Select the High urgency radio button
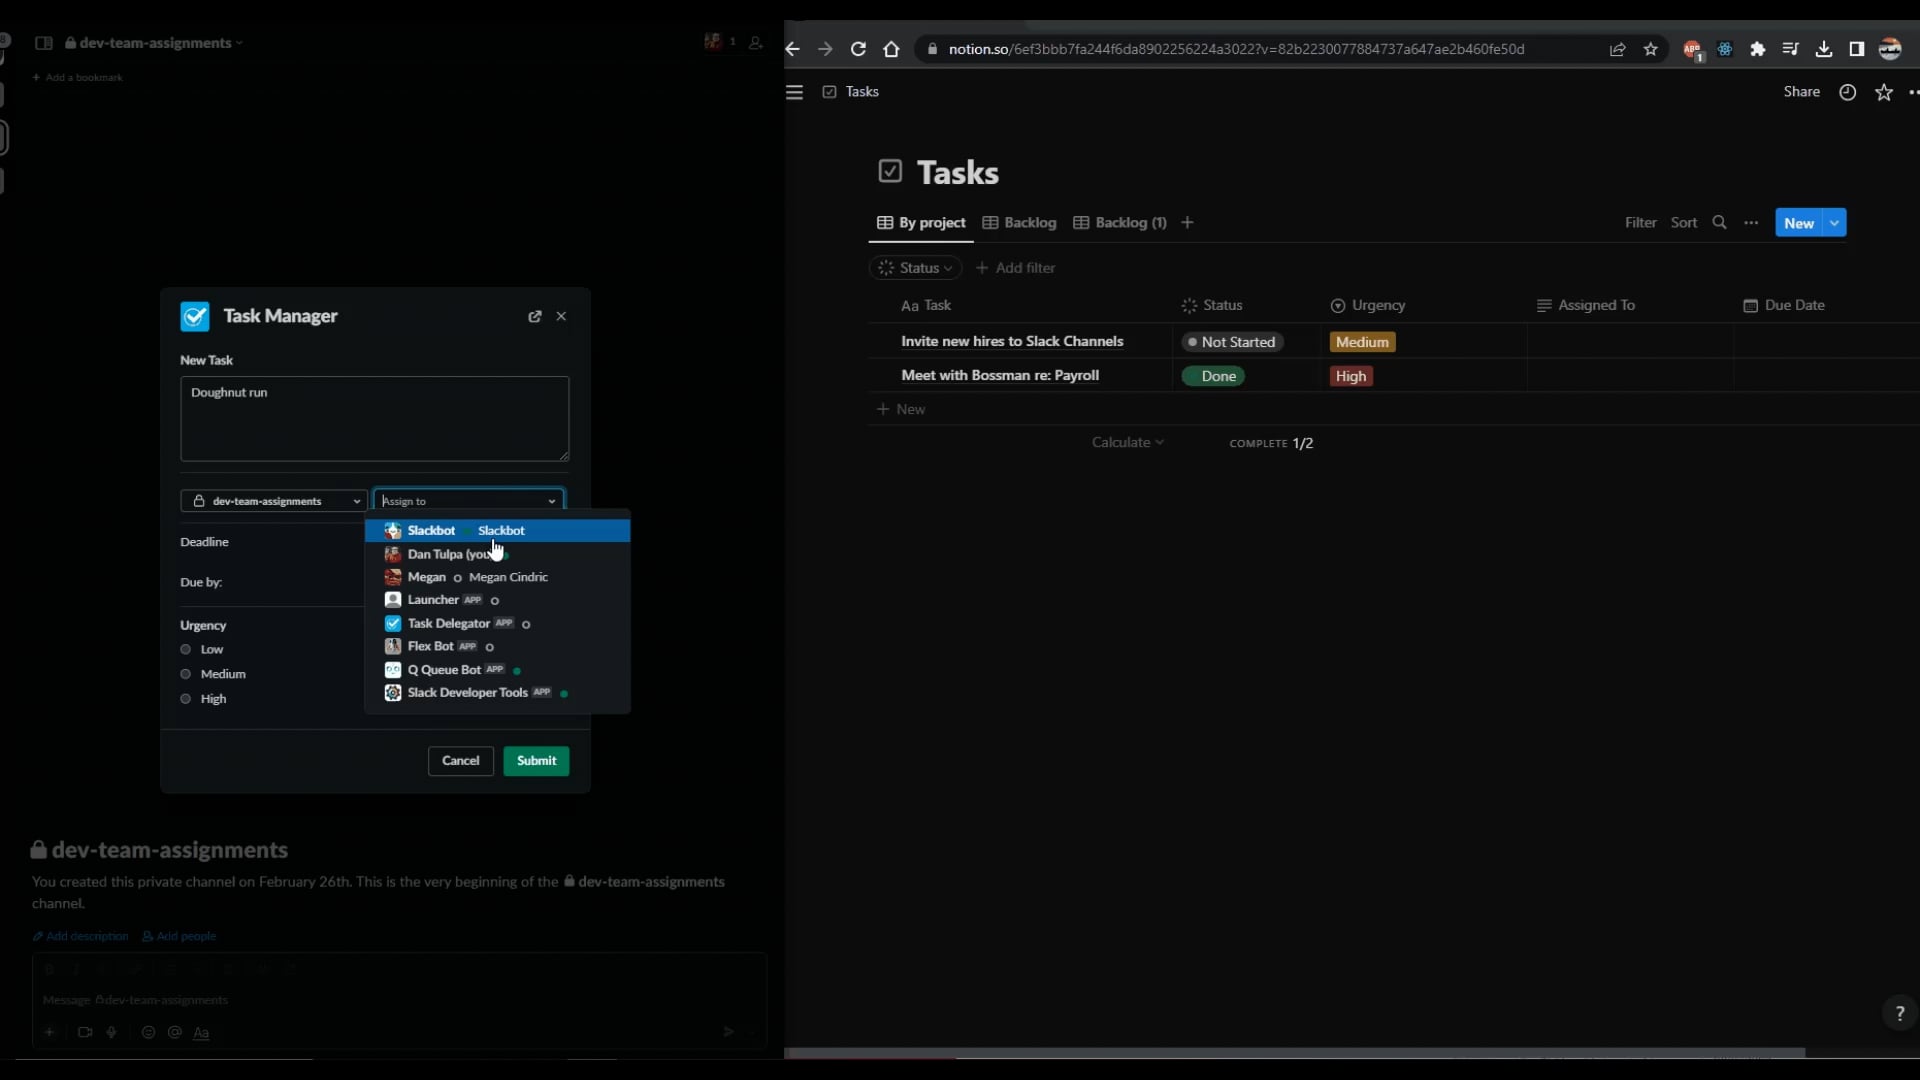This screenshot has width=1920, height=1080. tap(185, 698)
